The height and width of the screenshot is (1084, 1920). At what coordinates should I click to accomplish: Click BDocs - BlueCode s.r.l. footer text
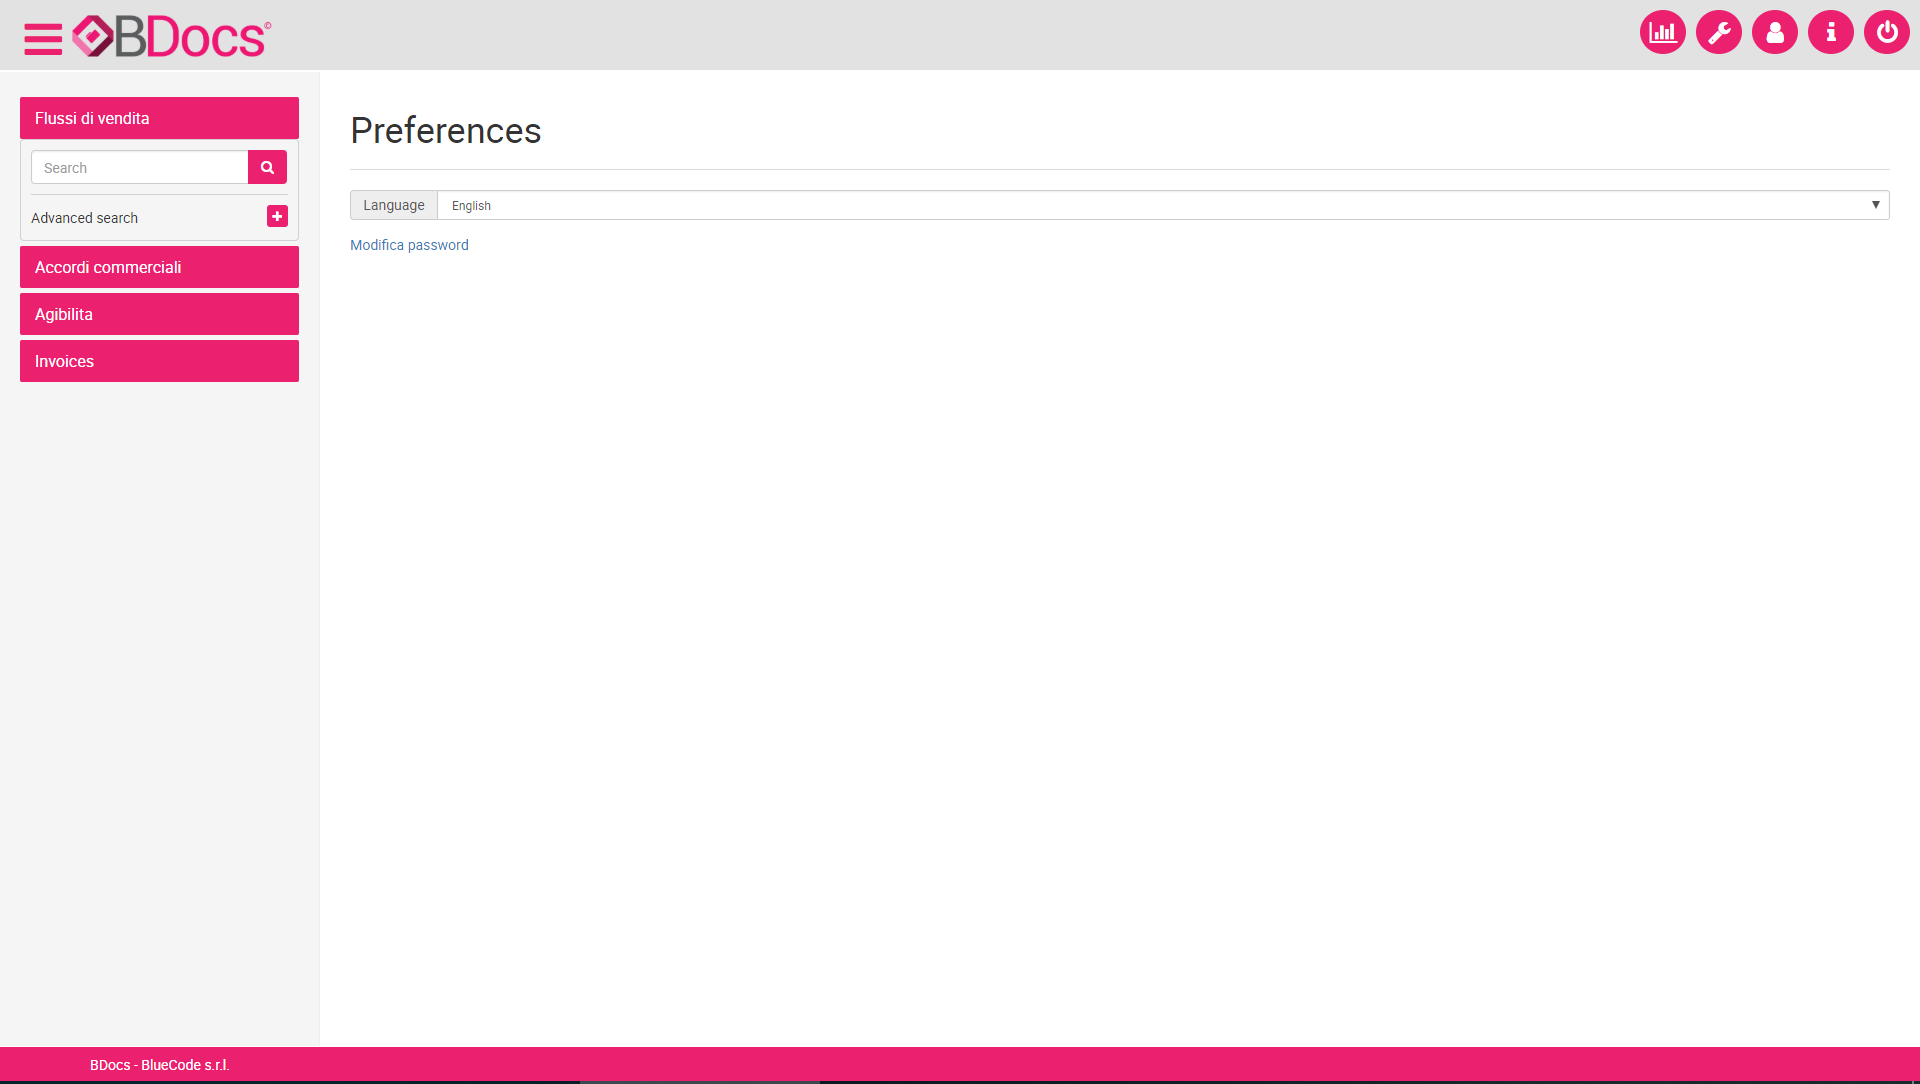pyautogui.click(x=159, y=1065)
